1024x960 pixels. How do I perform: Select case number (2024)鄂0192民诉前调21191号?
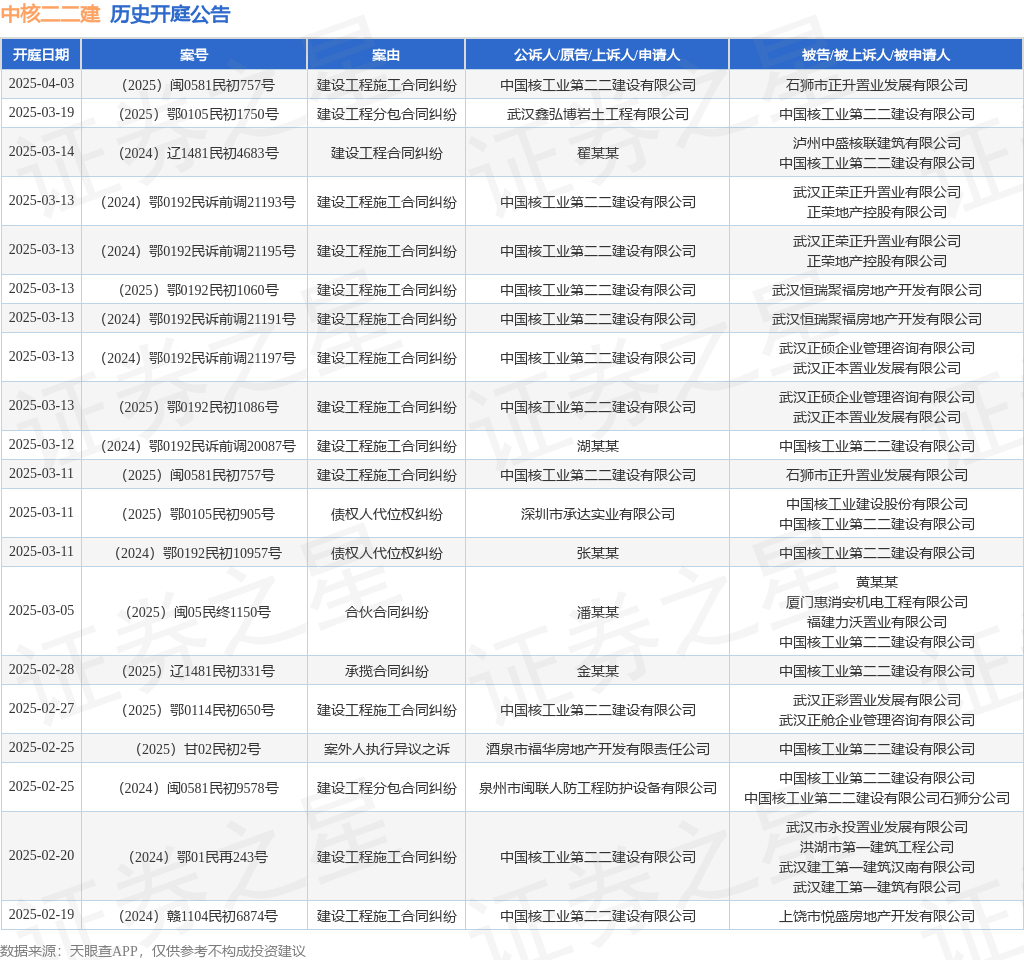[199, 319]
